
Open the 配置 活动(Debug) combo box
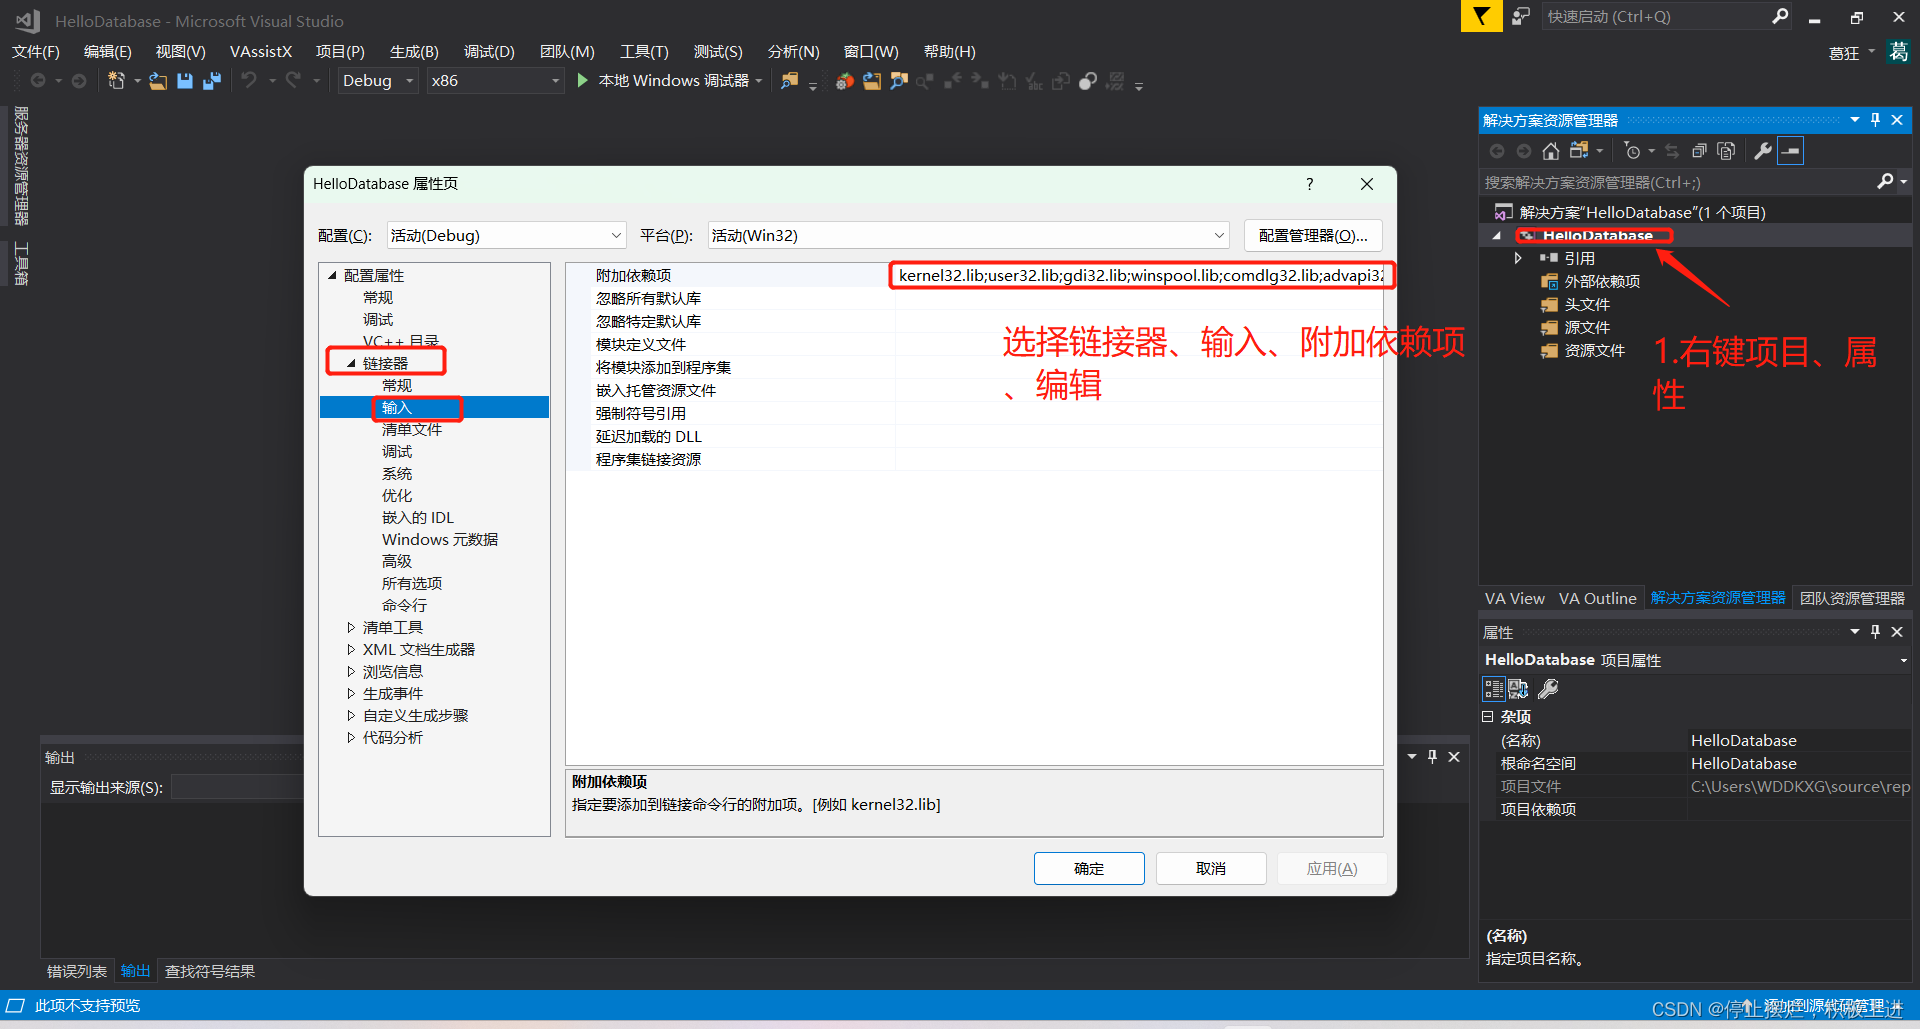506,235
